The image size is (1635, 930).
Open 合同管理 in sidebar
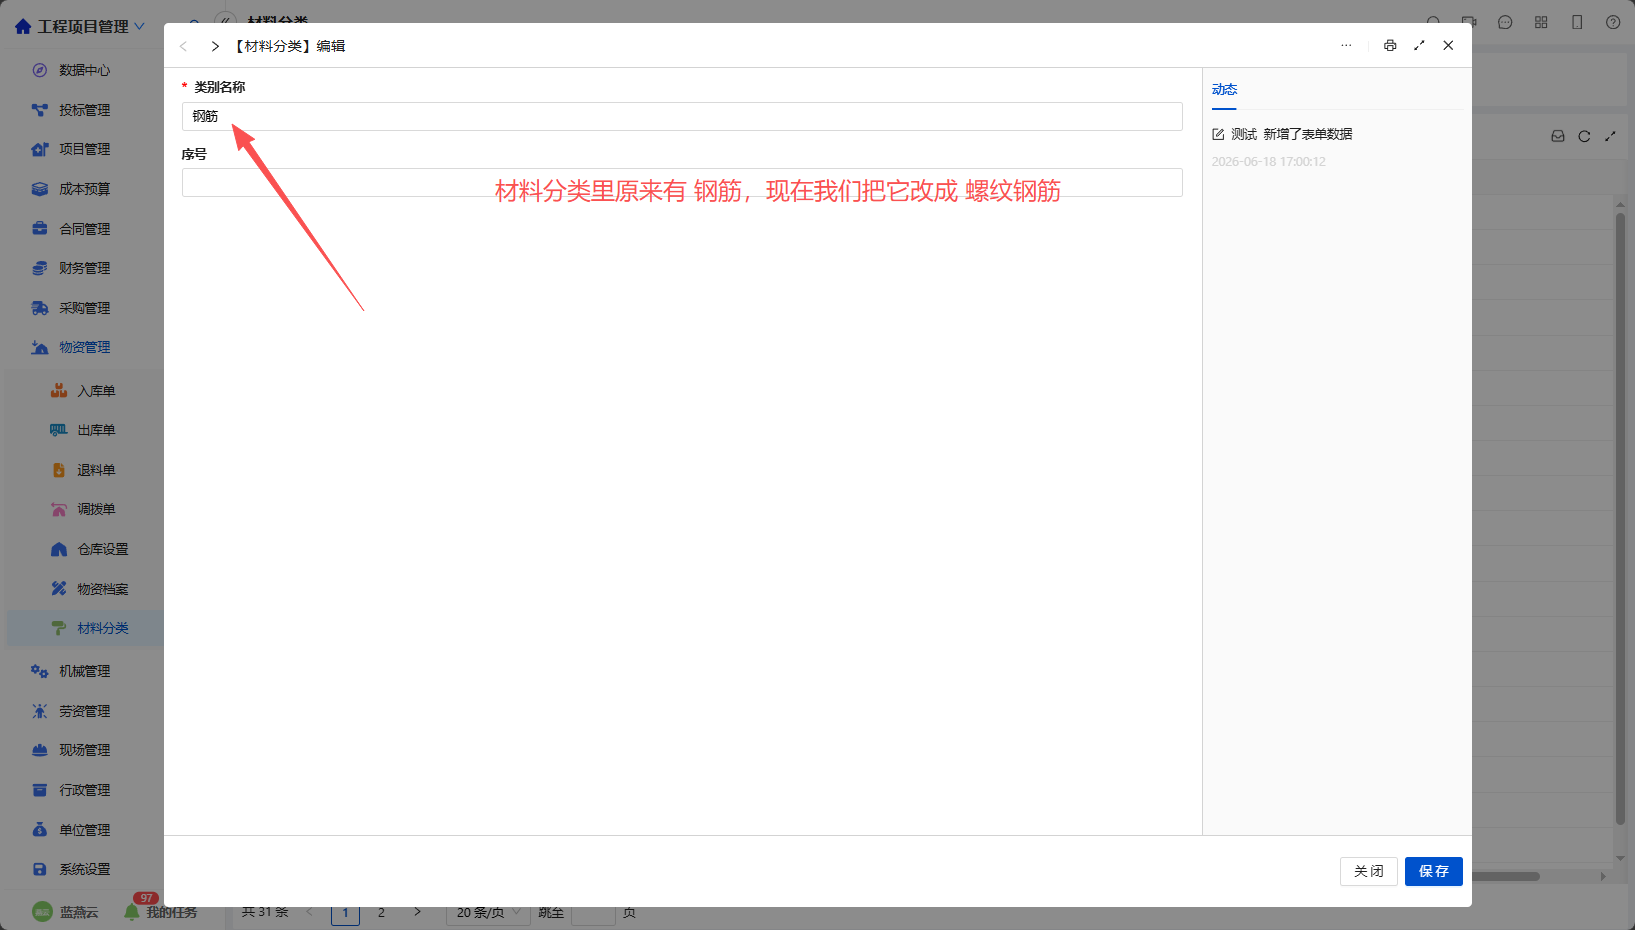pos(84,229)
